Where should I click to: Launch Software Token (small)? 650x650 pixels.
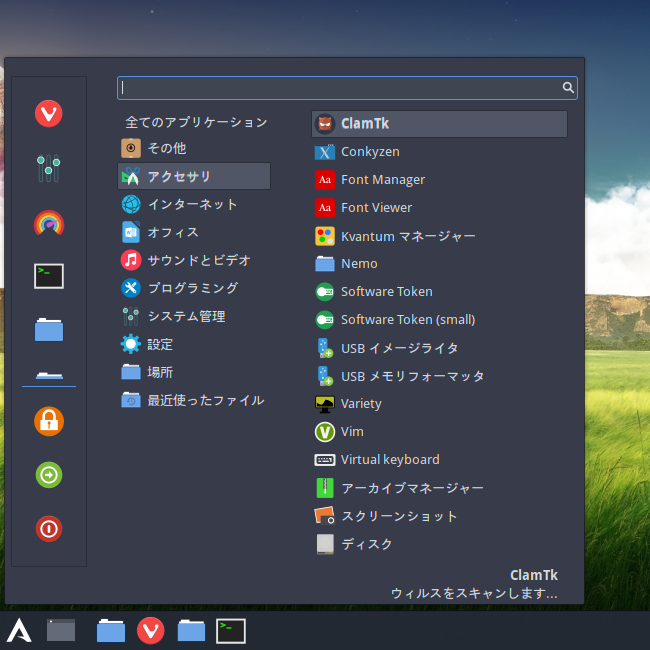coord(439,320)
